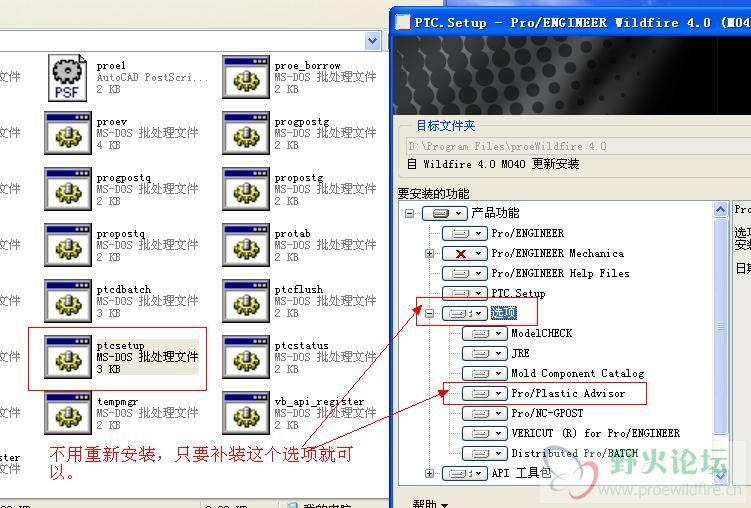Open install dropdown for VERICUT (R)

pos(485,433)
